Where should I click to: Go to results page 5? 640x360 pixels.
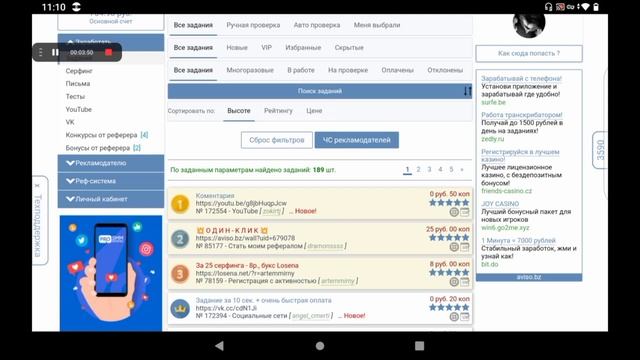pyautogui.click(x=451, y=169)
